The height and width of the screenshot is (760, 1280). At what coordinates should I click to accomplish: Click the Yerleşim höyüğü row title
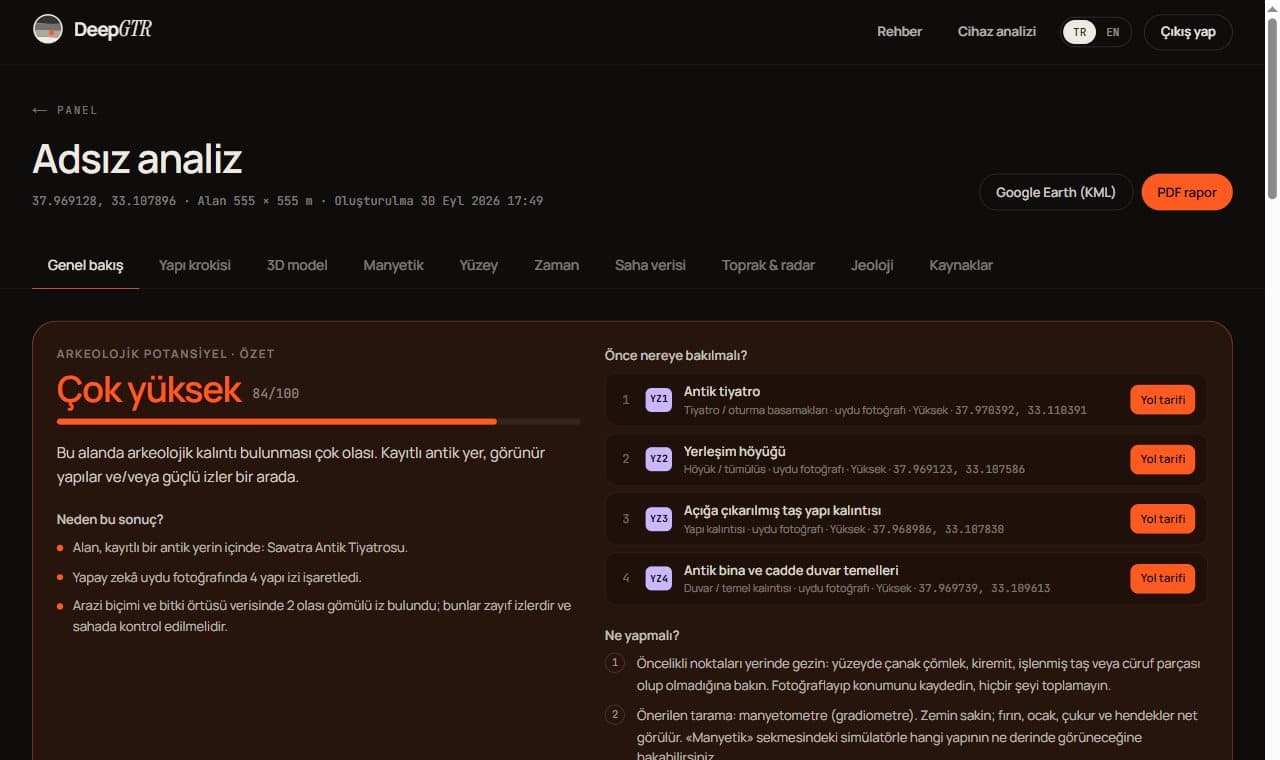pos(735,452)
